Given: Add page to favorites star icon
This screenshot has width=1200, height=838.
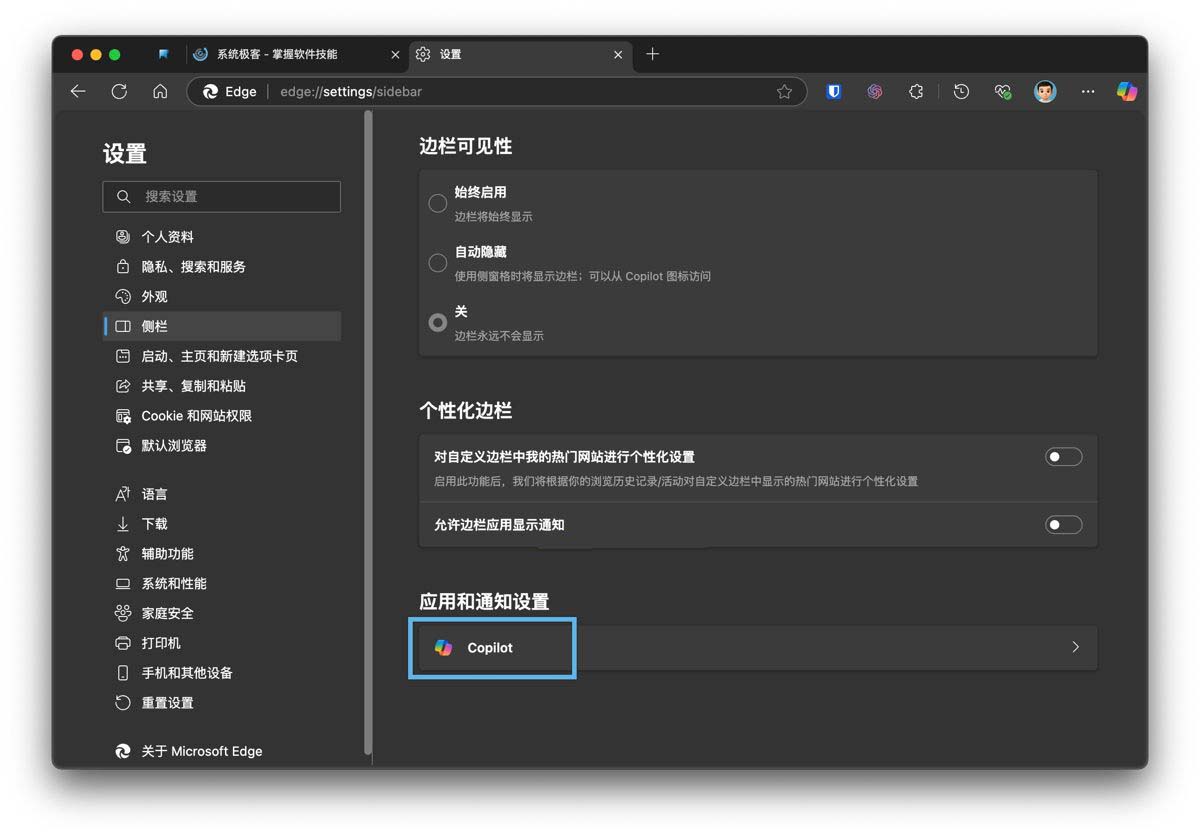Looking at the screenshot, I should point(784,91).
